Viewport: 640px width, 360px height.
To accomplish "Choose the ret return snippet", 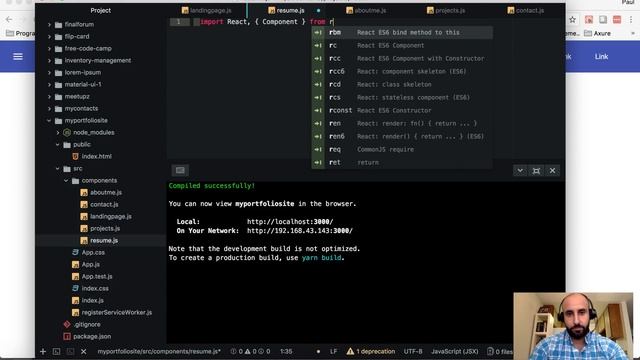I will tap(402, 162).
